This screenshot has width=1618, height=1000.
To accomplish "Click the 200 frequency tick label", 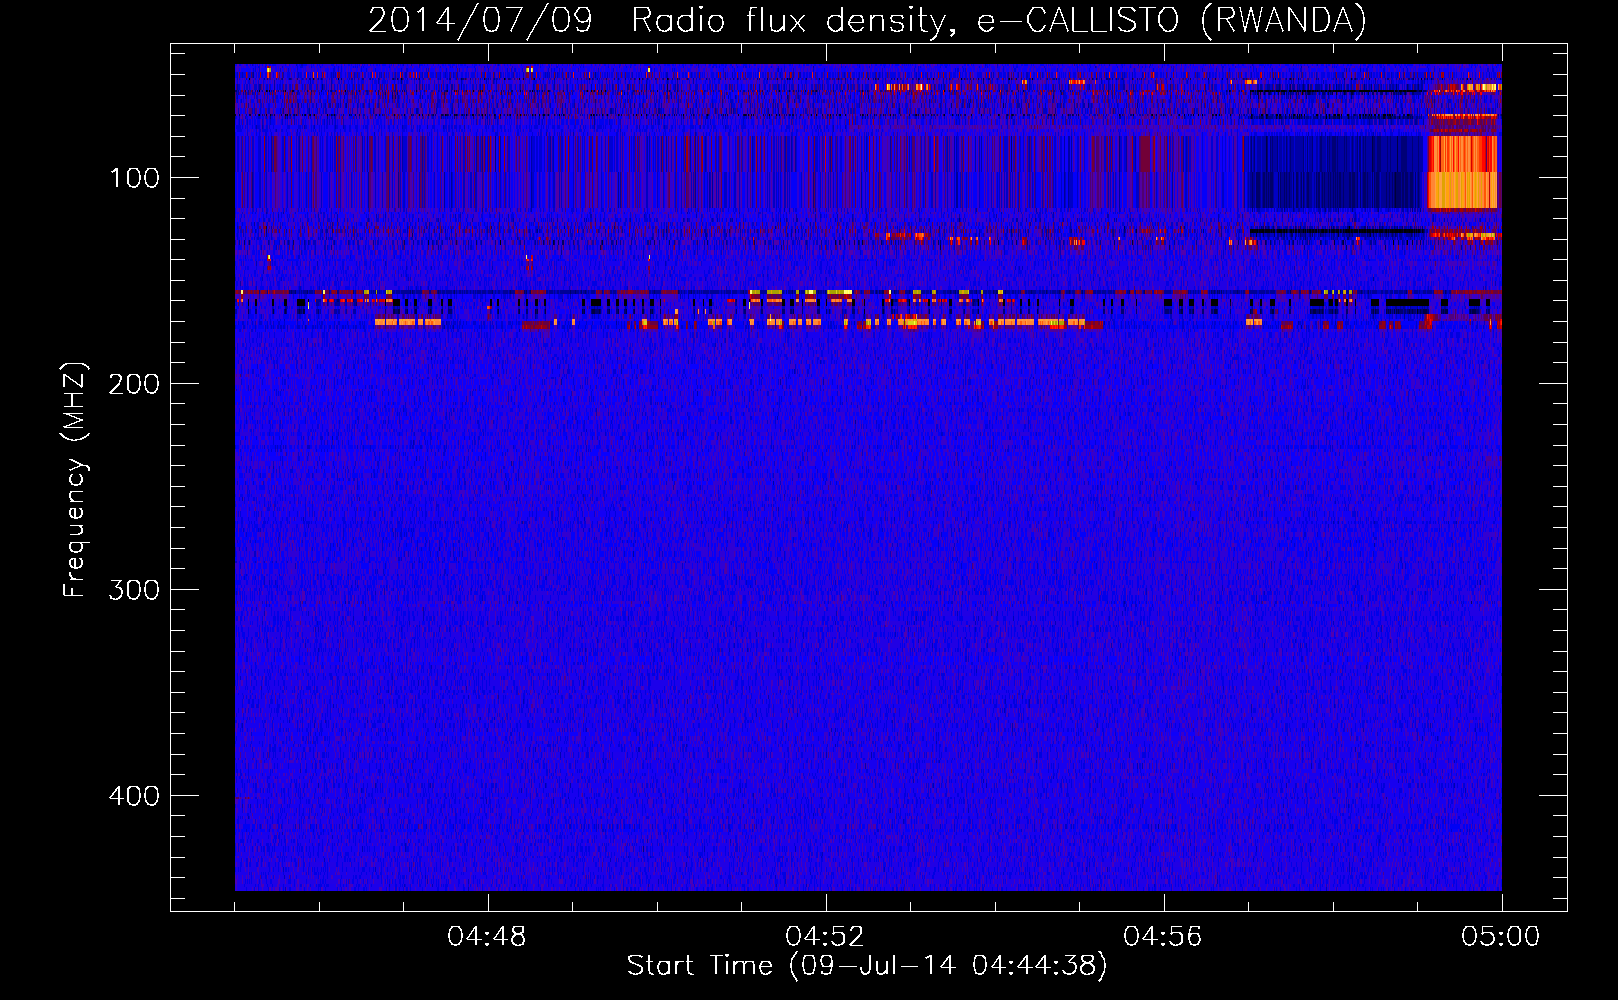I will coord(134,384).
